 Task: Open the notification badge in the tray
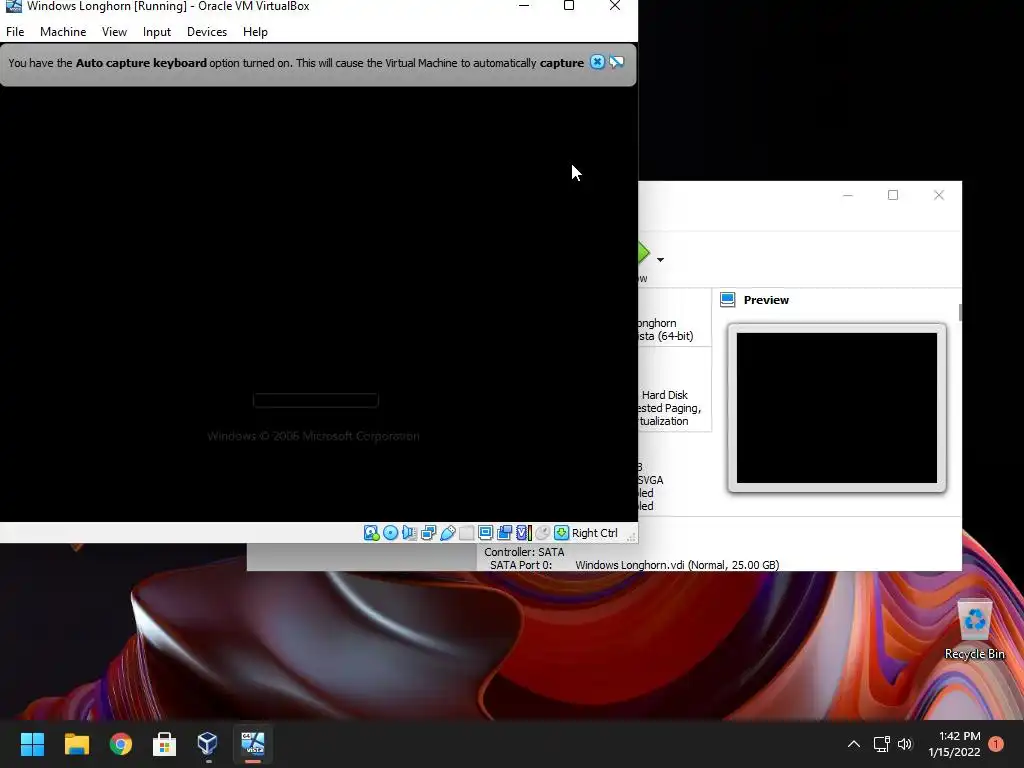point(996,743)
